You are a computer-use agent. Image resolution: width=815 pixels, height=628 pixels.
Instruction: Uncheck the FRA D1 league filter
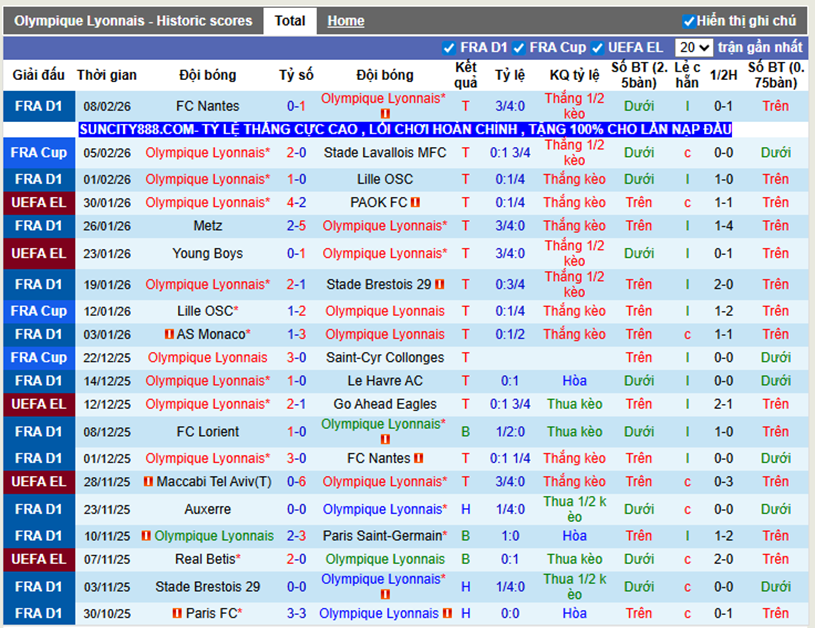click(x=449, y=48)
